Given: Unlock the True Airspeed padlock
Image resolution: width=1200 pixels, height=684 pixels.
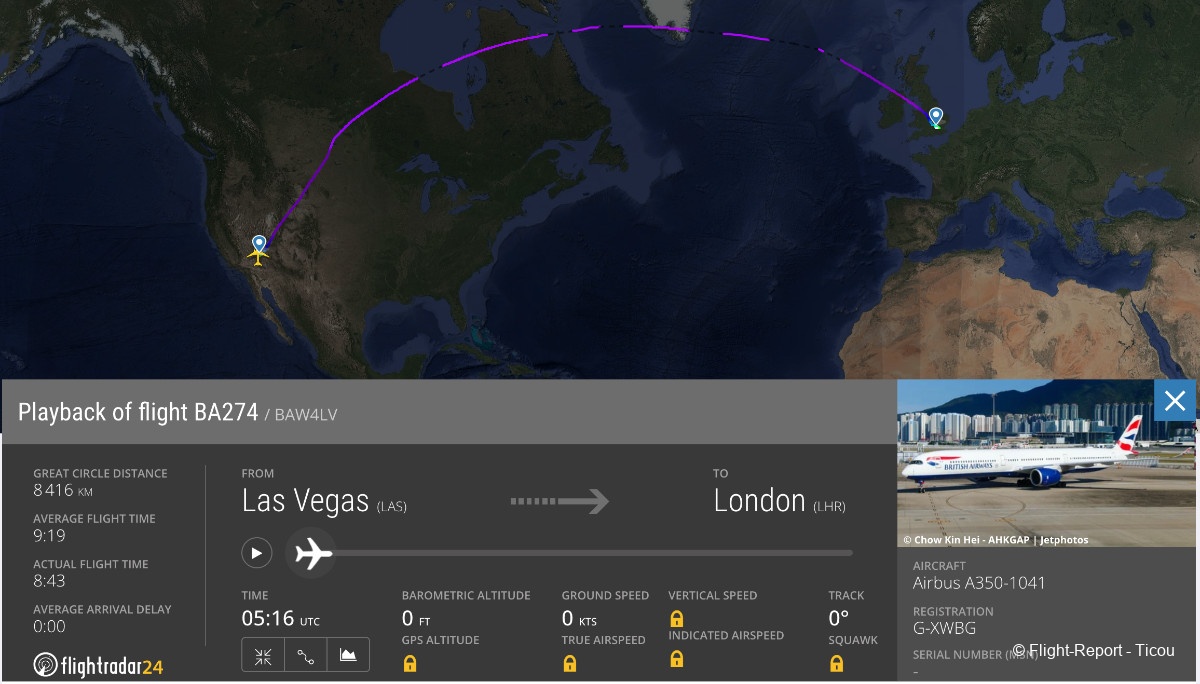Looking at the screenshot, I should coord(570,662).
